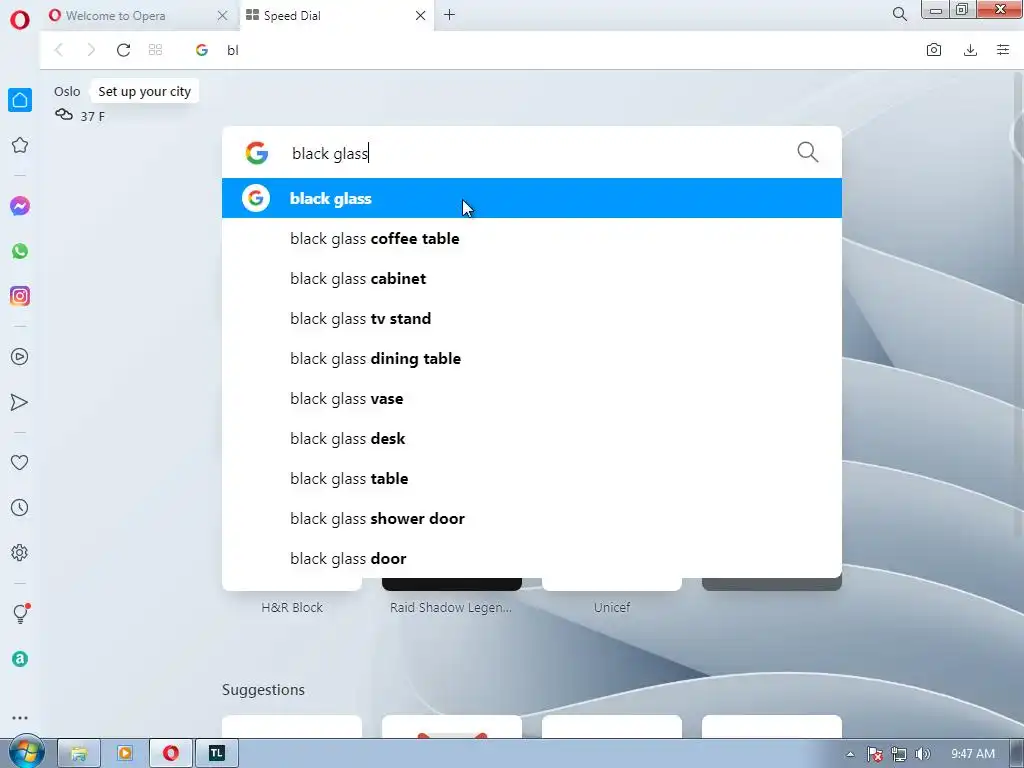Open My Flow send icon in sidebar
The image size is (1024, 768).
tap(20, 402)
